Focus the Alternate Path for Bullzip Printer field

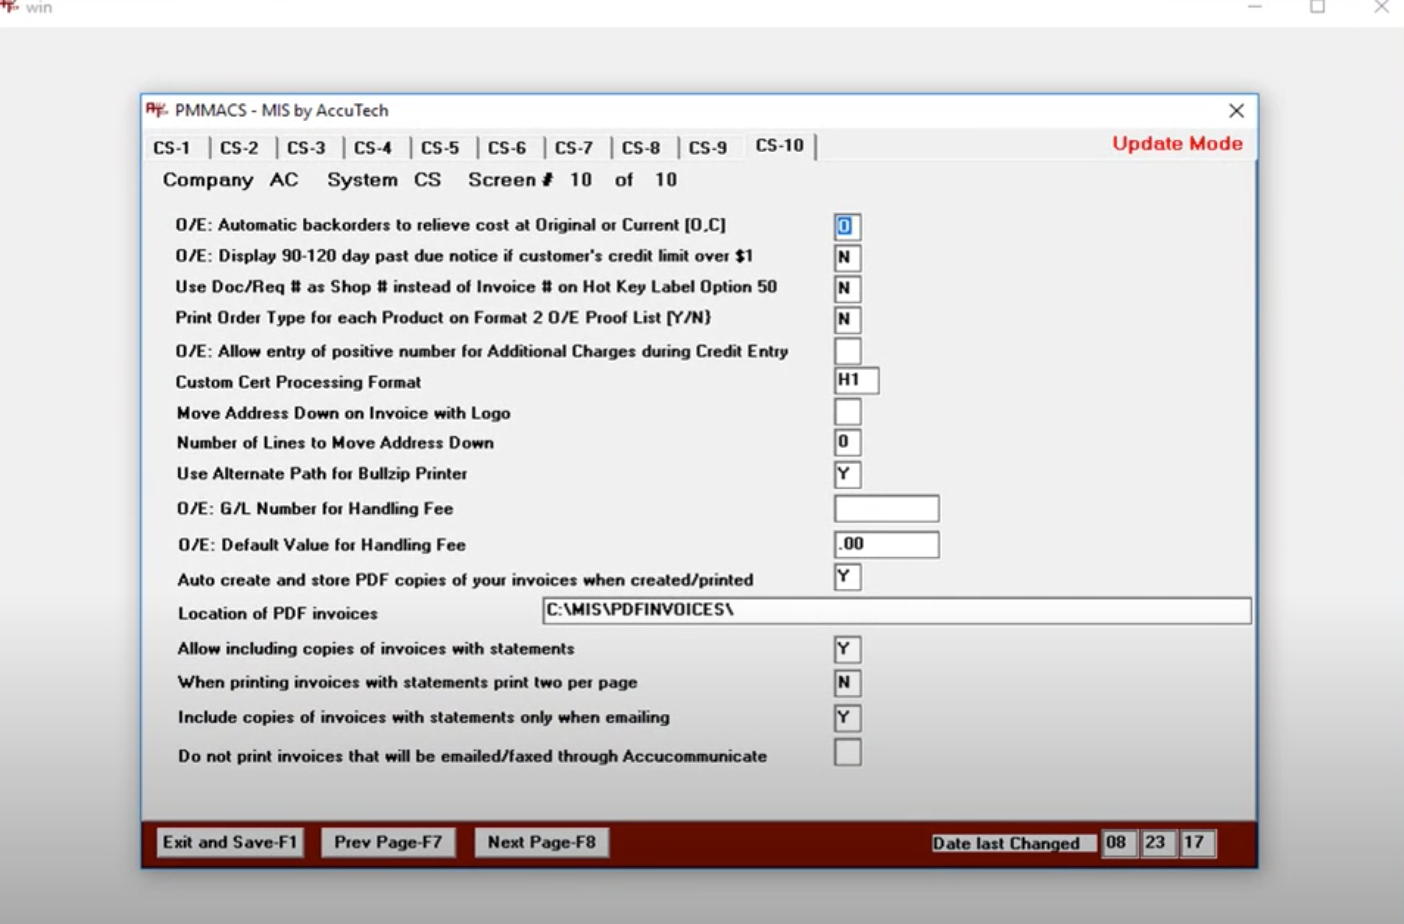(847, 474)
